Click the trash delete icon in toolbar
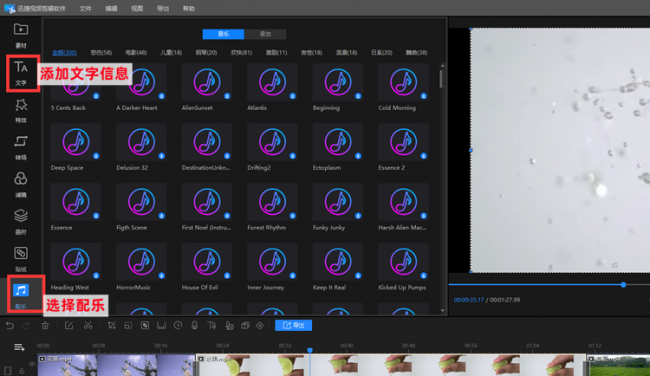This screenshot has width=650, height=376. pos(45,326)
